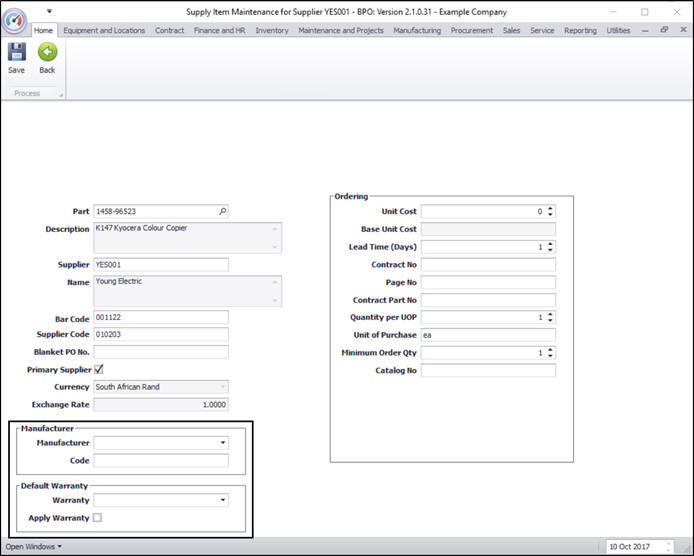This screenshot has width=694, height=556.
Task: Uncheck the Primary Supplier checkbox
Action: coord(99,369)
